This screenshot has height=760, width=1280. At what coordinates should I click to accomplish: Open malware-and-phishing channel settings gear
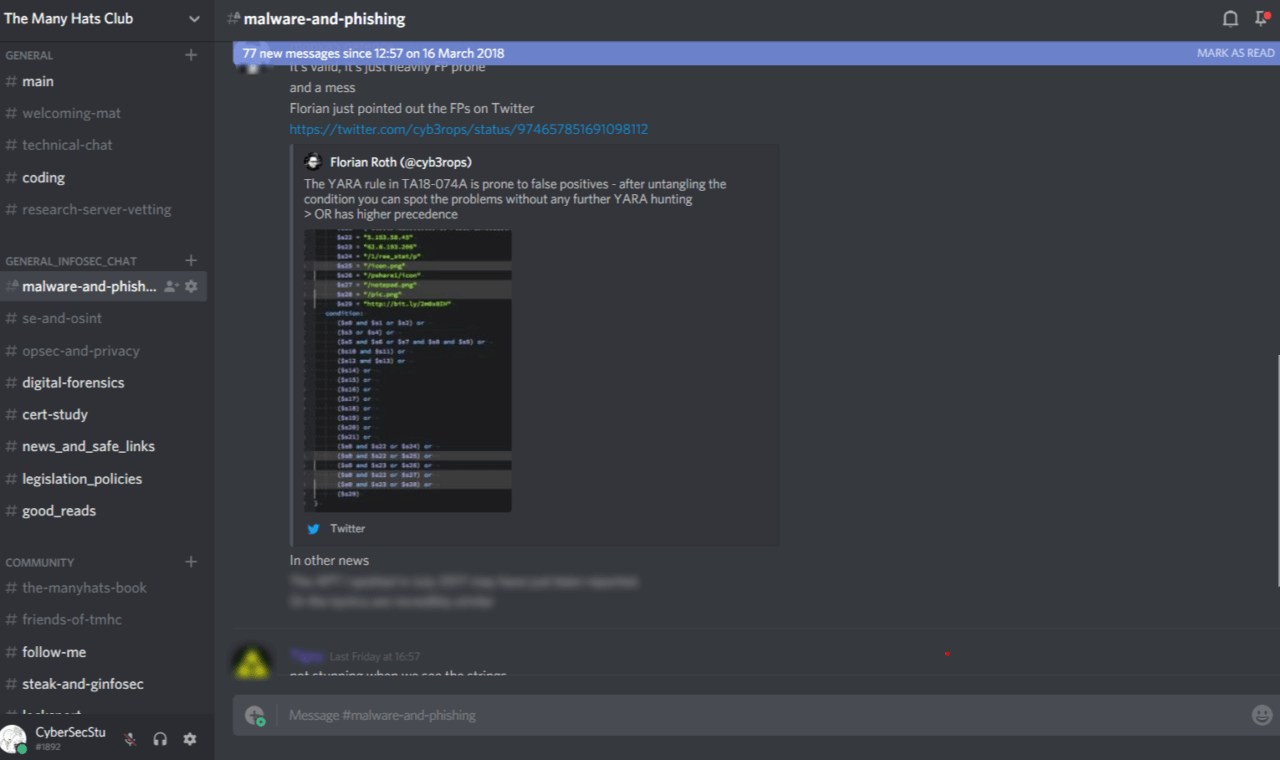pos(191,286)
